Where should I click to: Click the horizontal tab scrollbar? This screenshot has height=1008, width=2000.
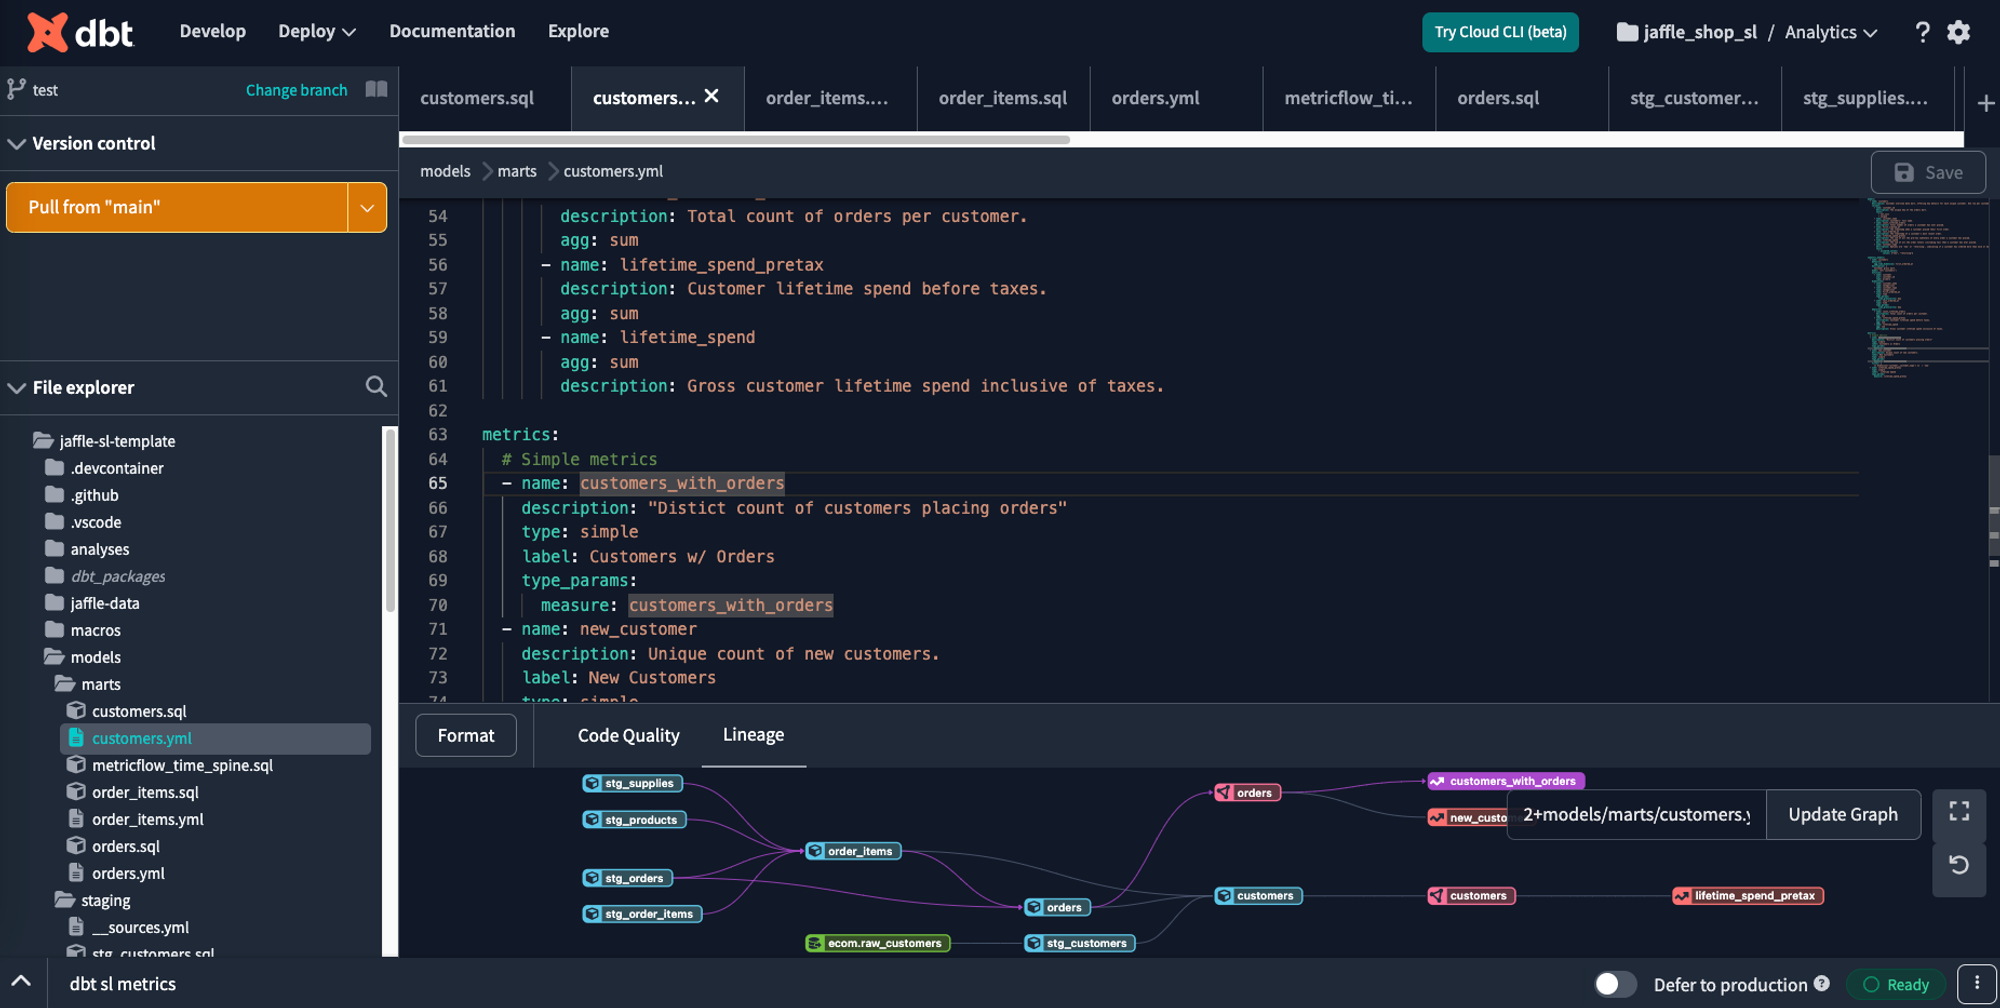[736, 139]
